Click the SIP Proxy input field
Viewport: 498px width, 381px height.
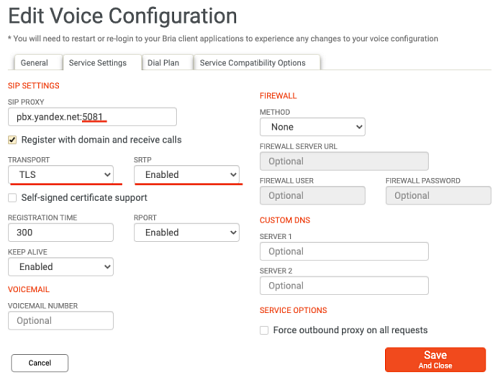[92, 117]
